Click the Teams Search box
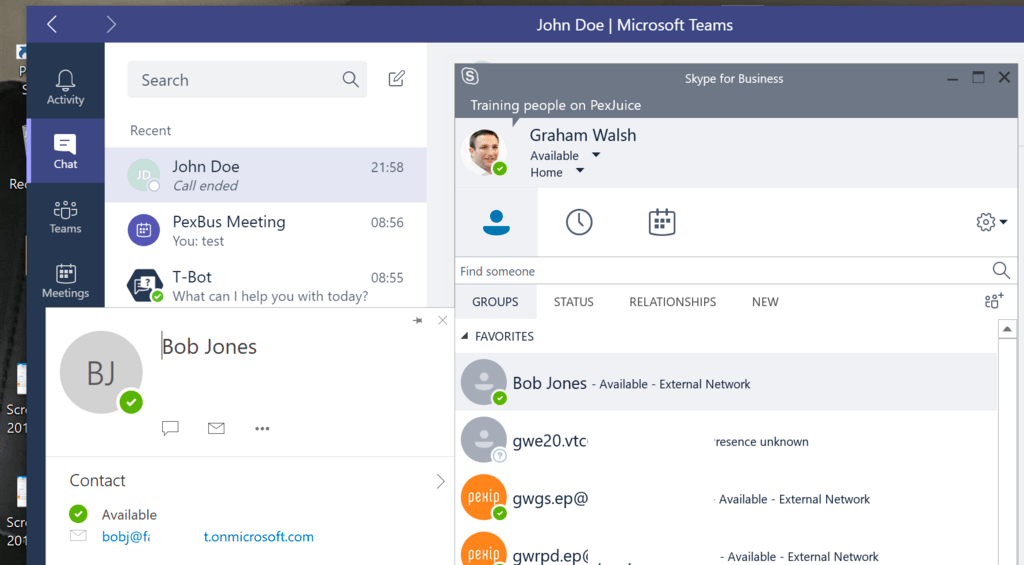1024x565 pixels. click(247, 80)
